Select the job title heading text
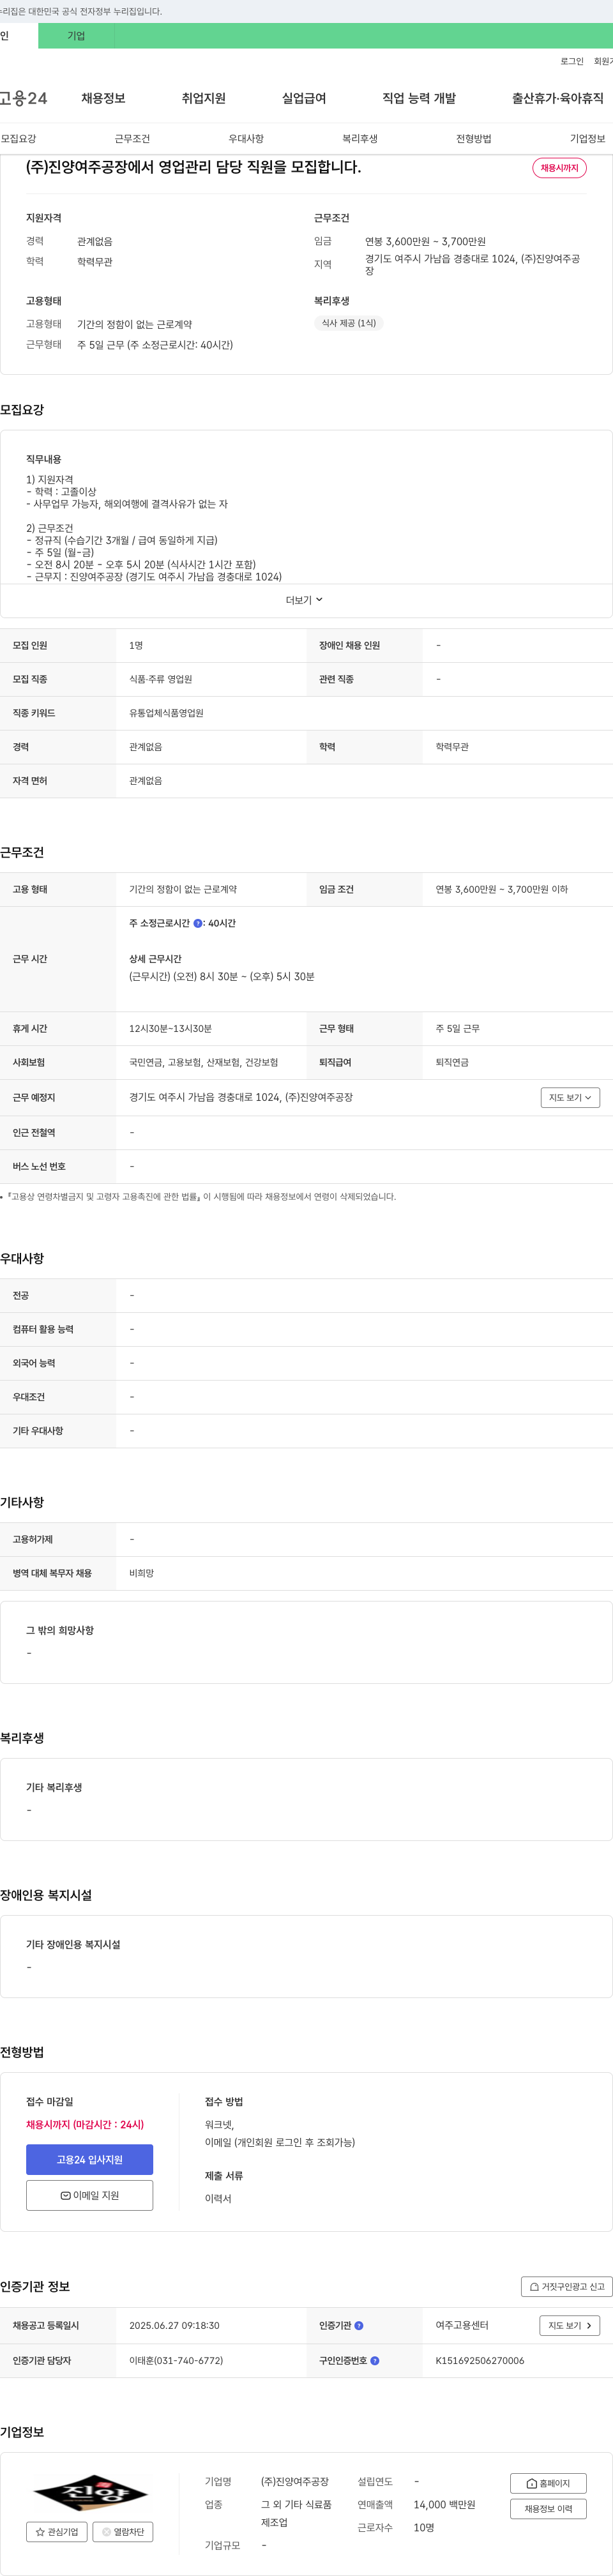The width and height of the screenshot is (613, 2576). (x=193, y=167)
